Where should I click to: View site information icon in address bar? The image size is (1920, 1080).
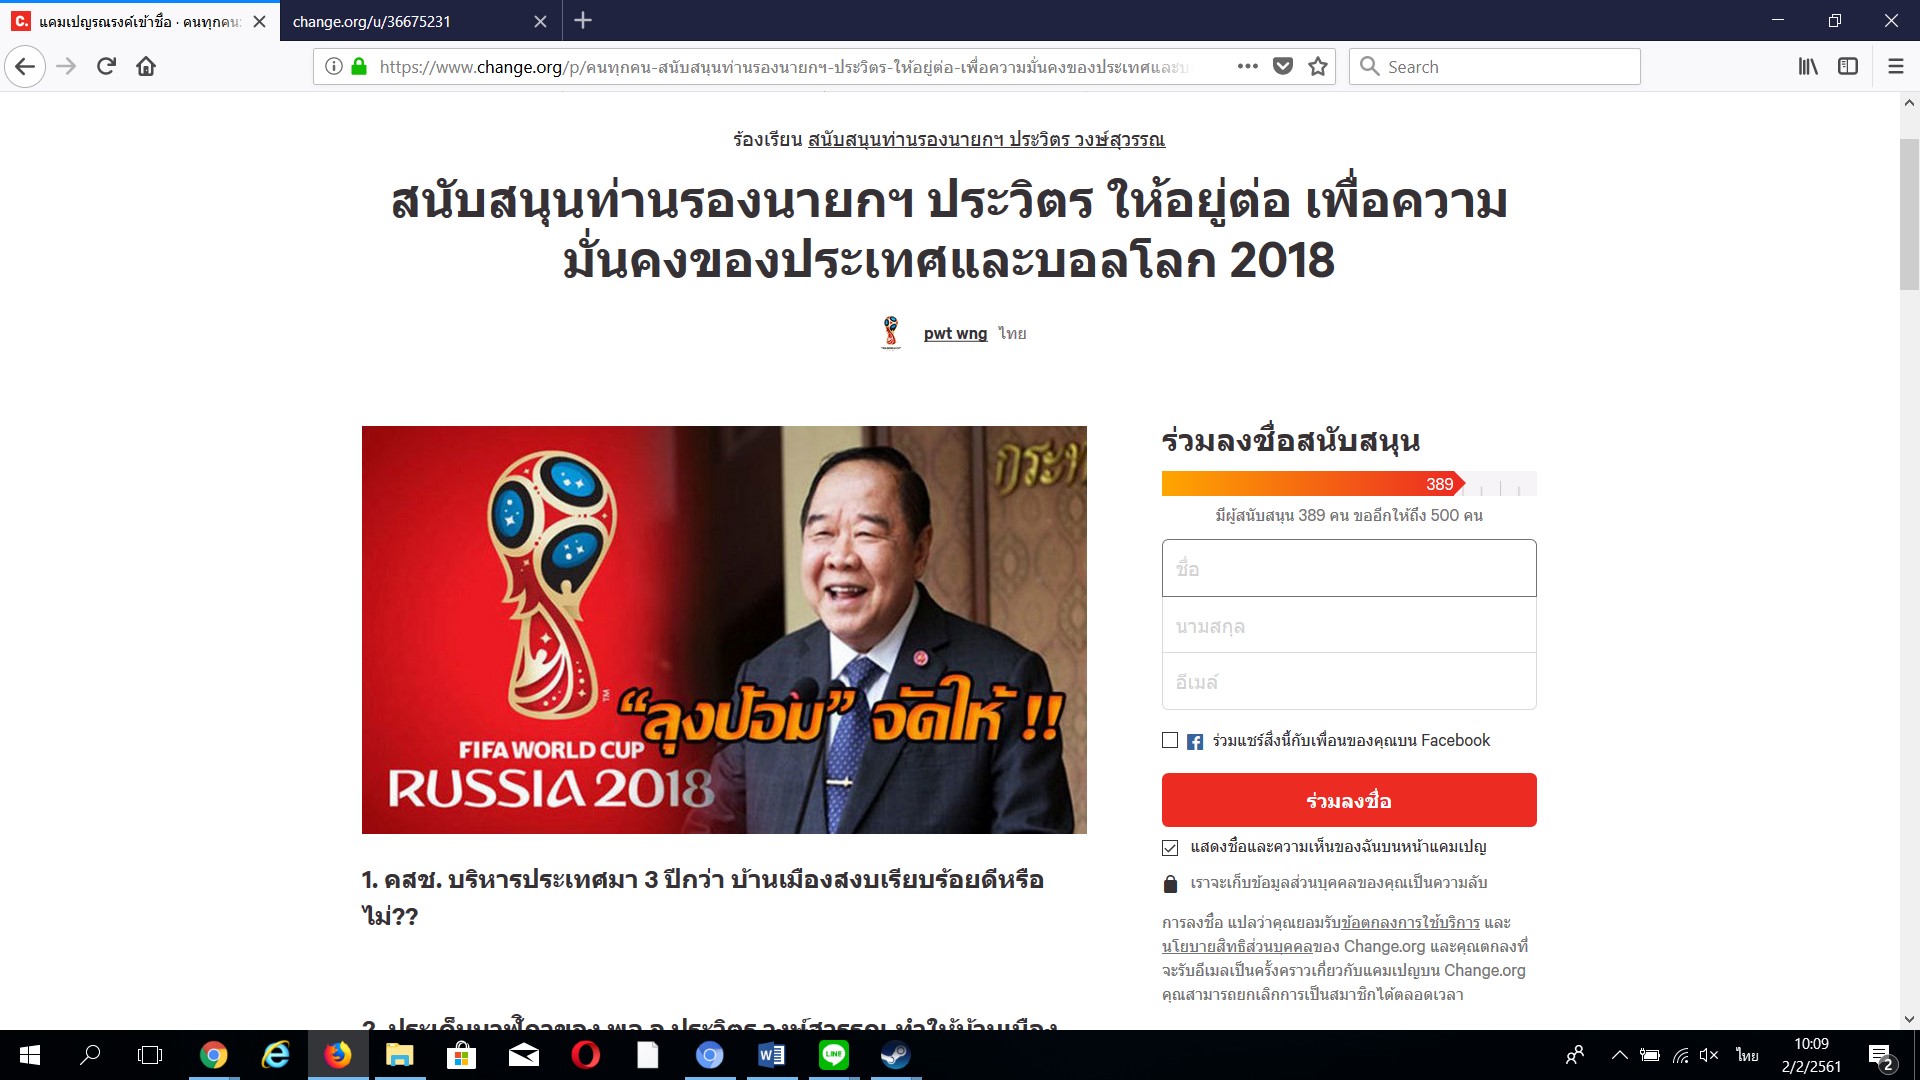pos(334,66)
